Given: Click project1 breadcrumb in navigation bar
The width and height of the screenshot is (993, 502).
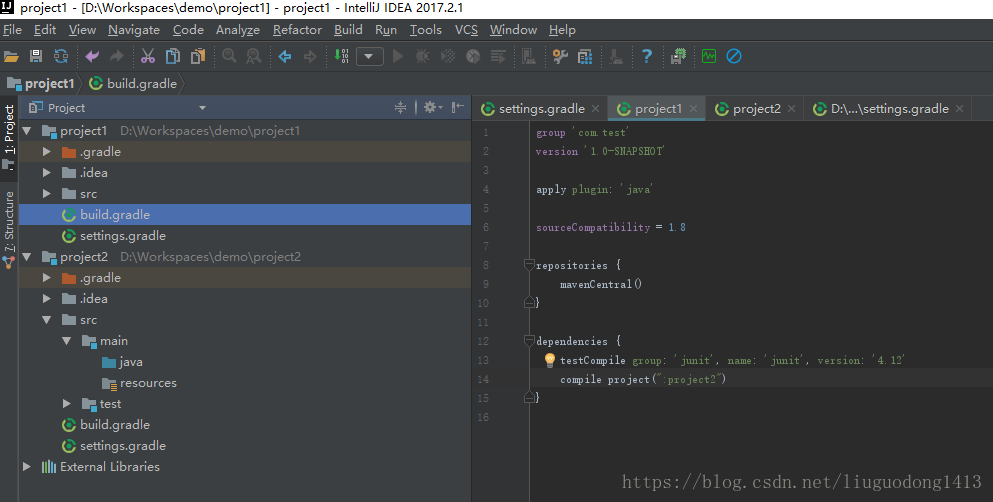Looking at the screenshot, I should (41, 84).
